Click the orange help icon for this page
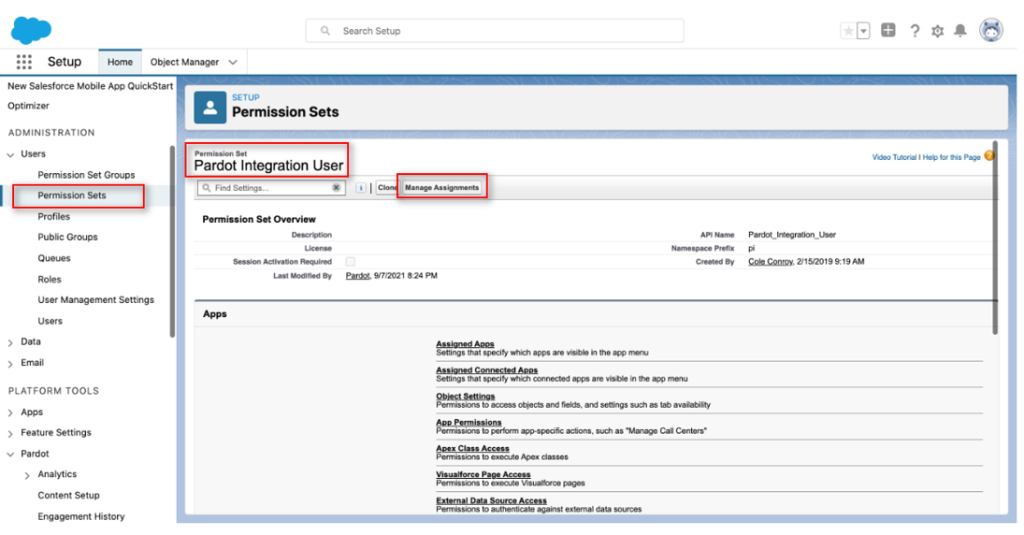 (989, 156)
